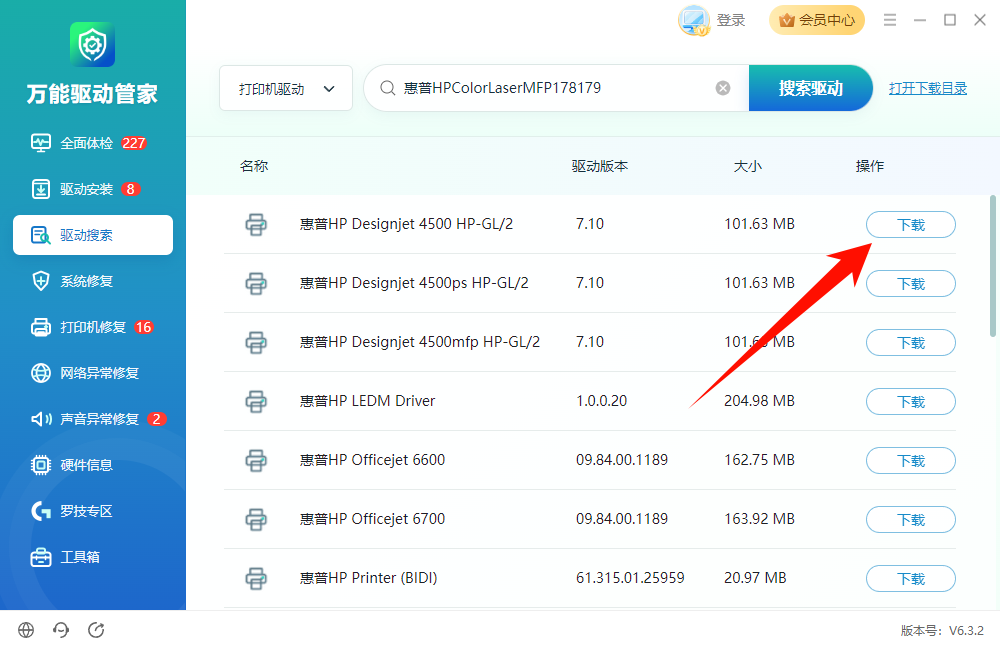Screen dimensions: 1000x650
Task: Click printer icon of Officejet 6700 row
Action: pos(256,519)
